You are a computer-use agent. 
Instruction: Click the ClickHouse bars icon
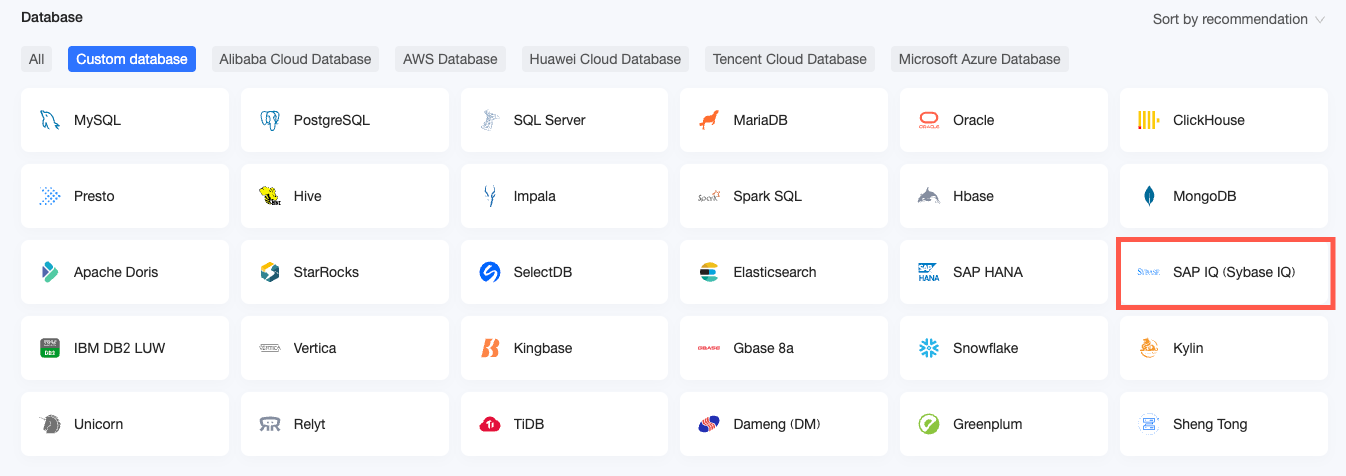pyautogui.click(x=1148, y=120)
